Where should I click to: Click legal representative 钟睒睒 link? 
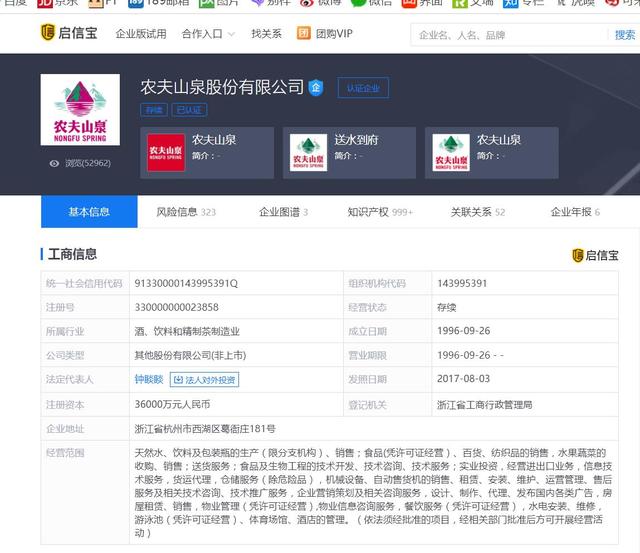click(x=149, y=380)
